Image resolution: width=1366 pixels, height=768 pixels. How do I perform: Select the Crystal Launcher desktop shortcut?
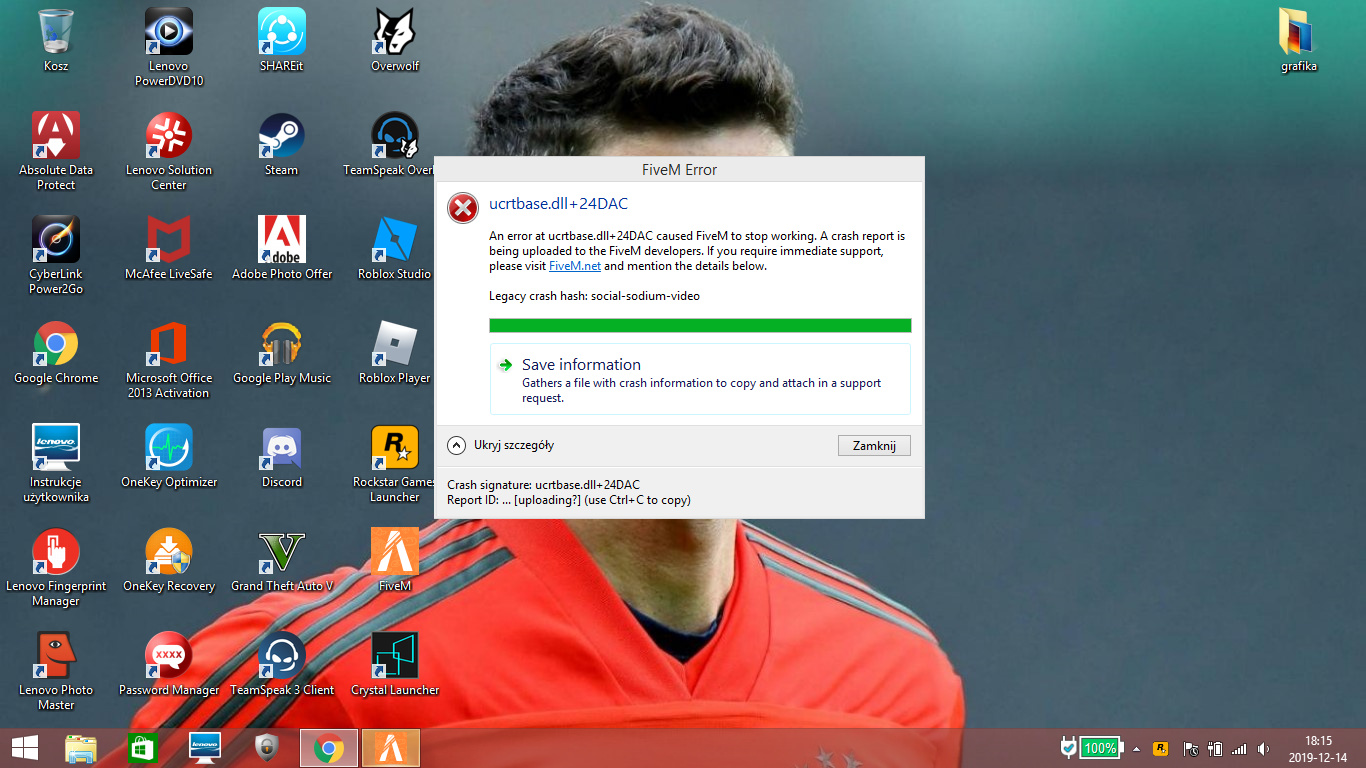click(395, 665)
